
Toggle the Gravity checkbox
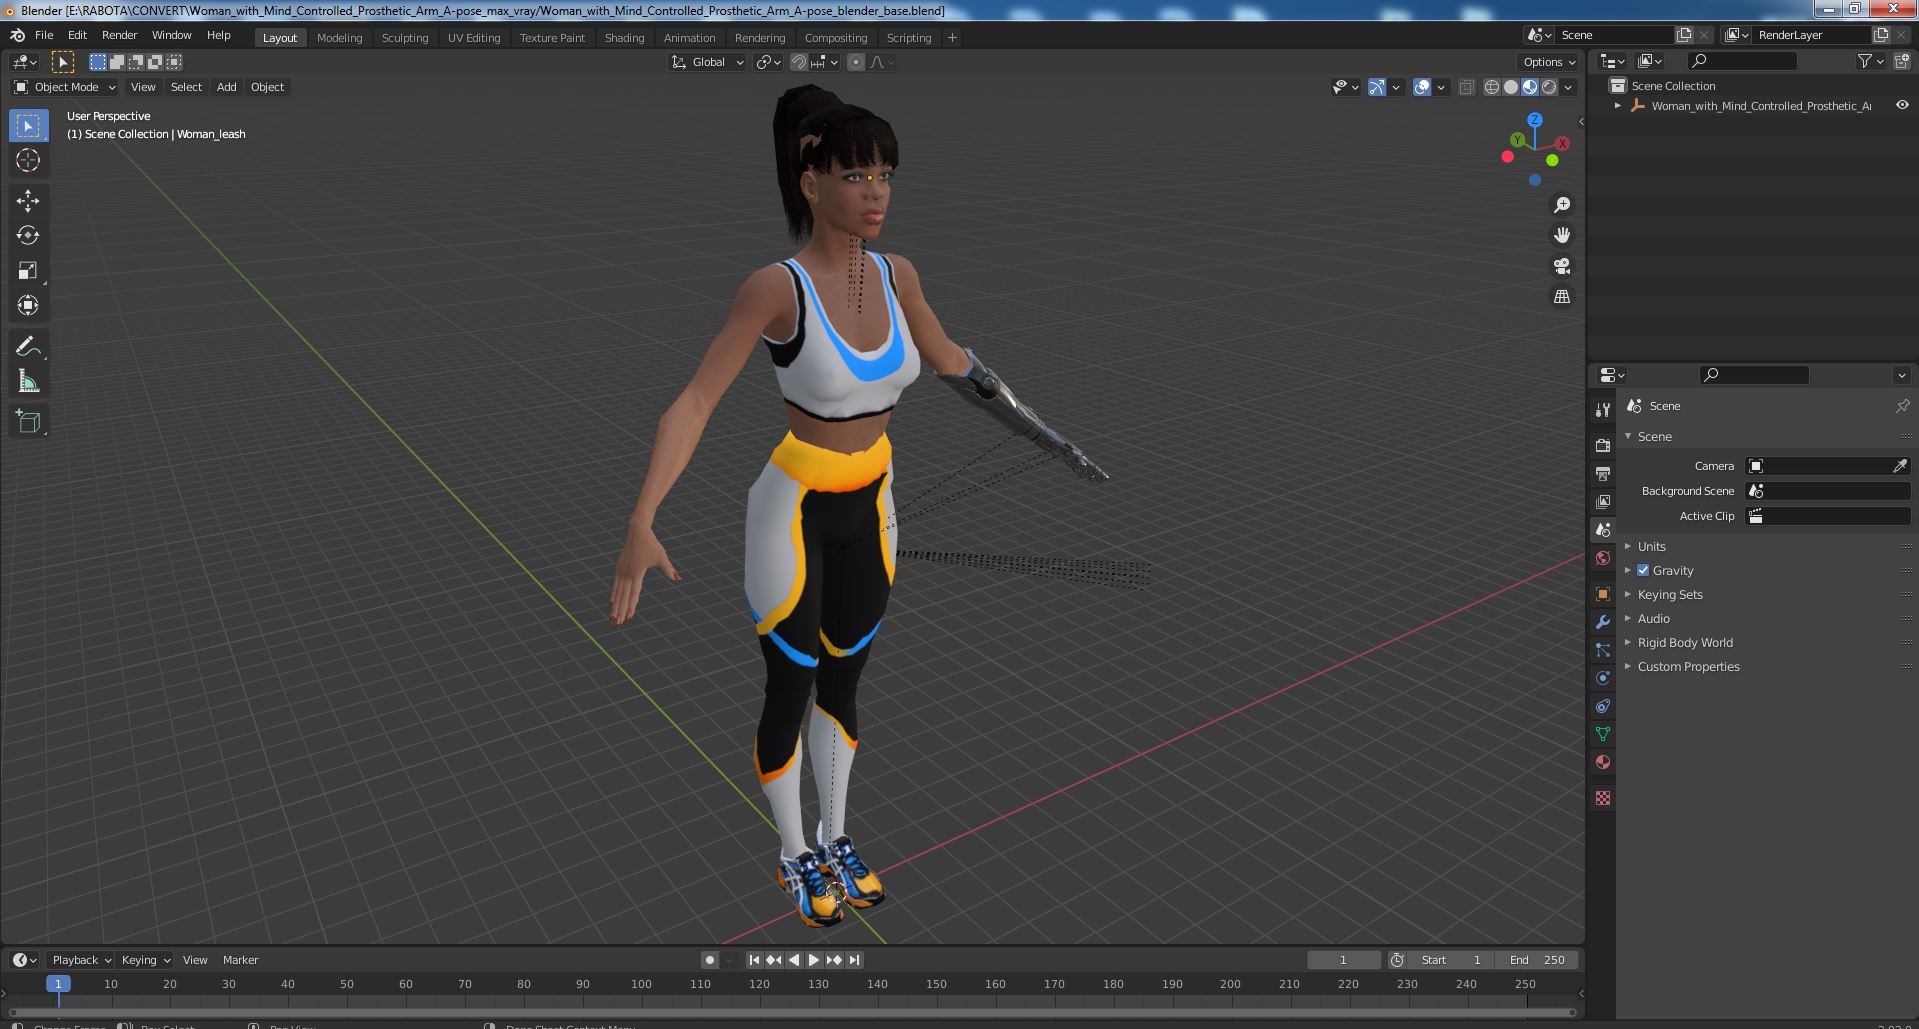(x=1643, y=570)
